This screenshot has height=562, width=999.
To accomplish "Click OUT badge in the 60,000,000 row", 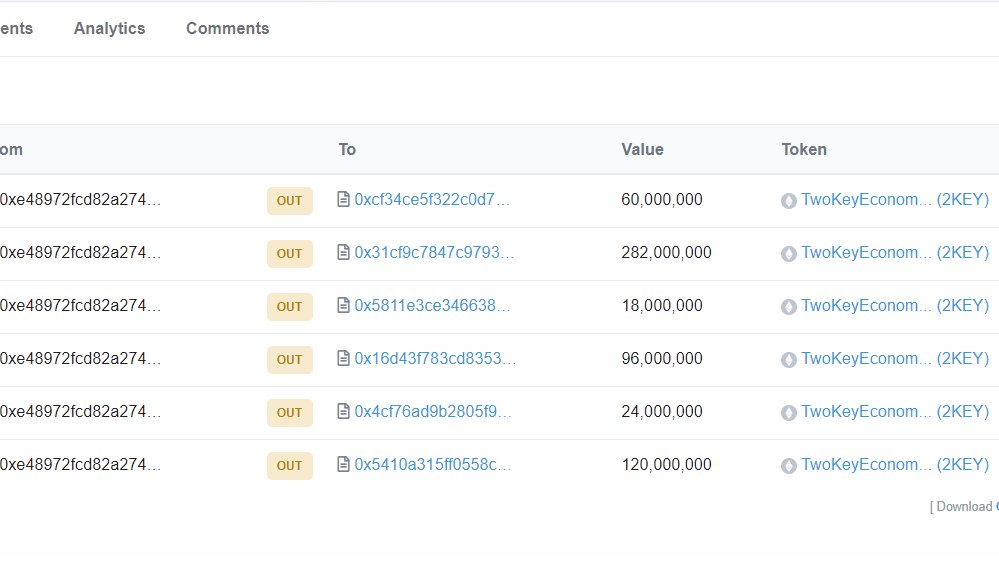I will point(289,201).
